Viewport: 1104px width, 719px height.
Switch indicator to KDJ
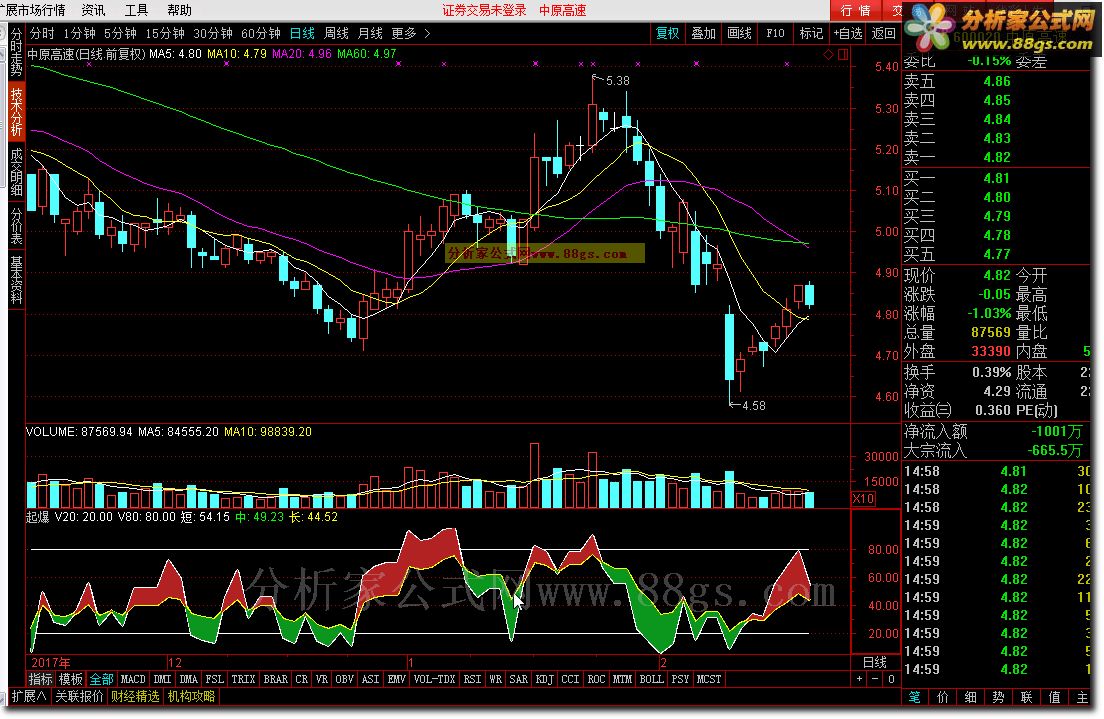click(x=544, y=680)
